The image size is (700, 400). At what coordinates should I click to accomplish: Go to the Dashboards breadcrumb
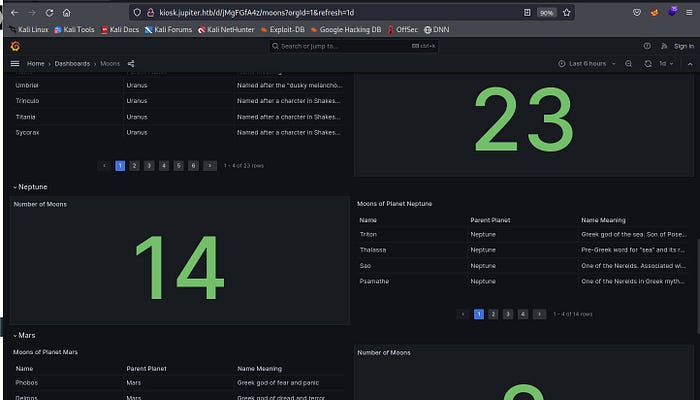(x=72, y=63)
